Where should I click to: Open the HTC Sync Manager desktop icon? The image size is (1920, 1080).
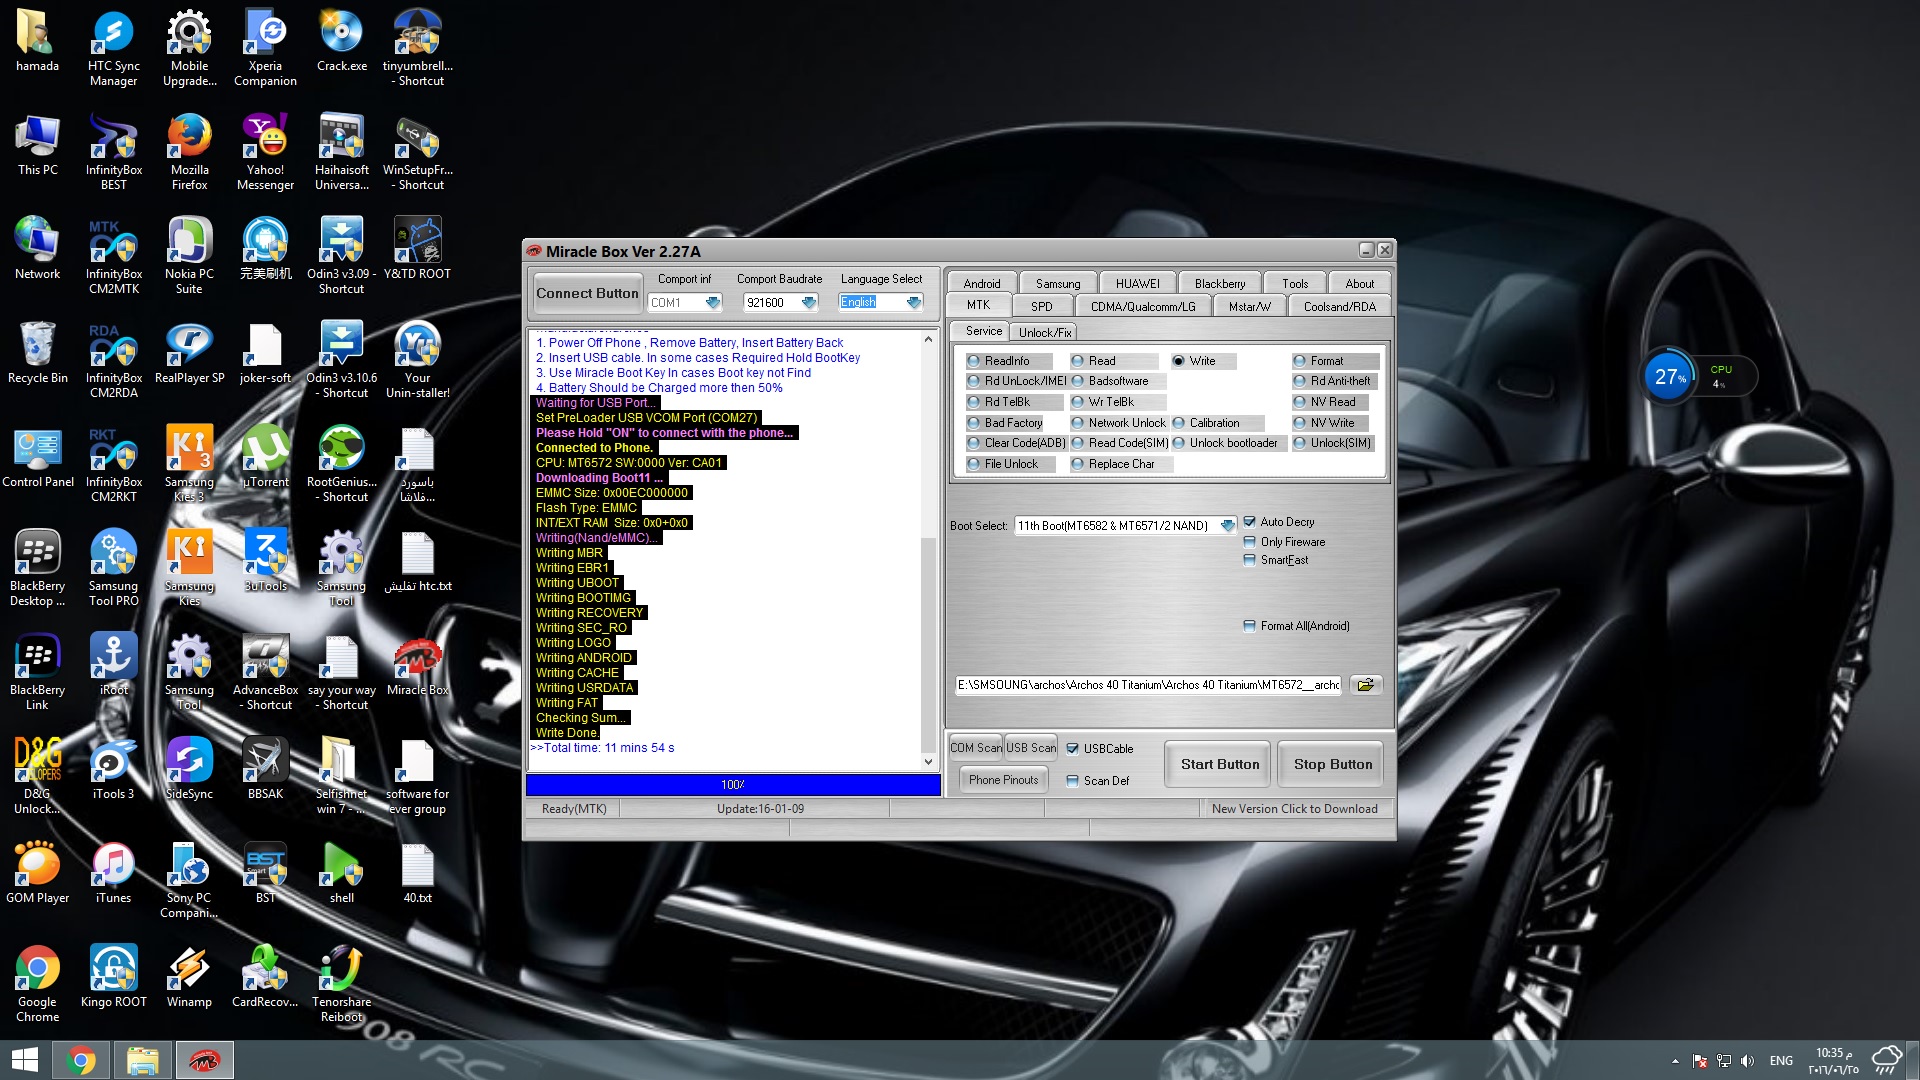tap(113, 49)
